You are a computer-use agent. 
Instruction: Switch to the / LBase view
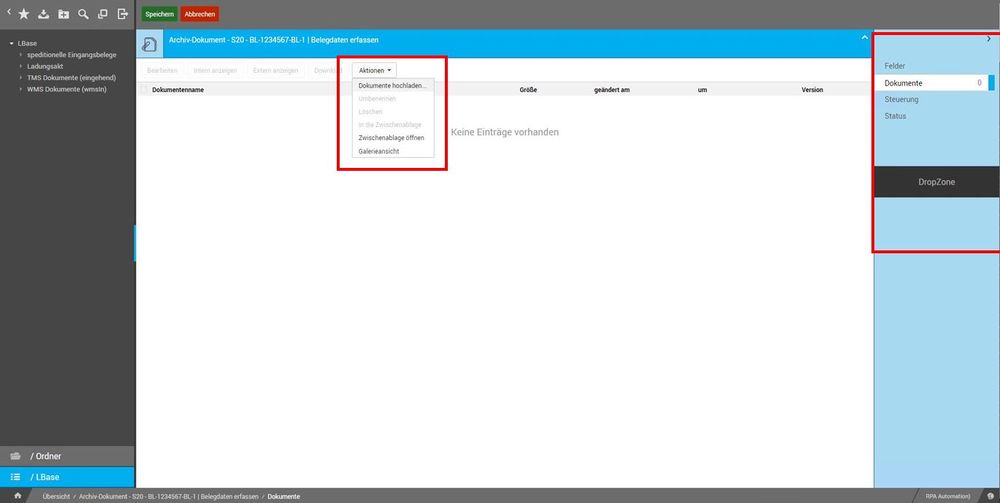(67, 477)
